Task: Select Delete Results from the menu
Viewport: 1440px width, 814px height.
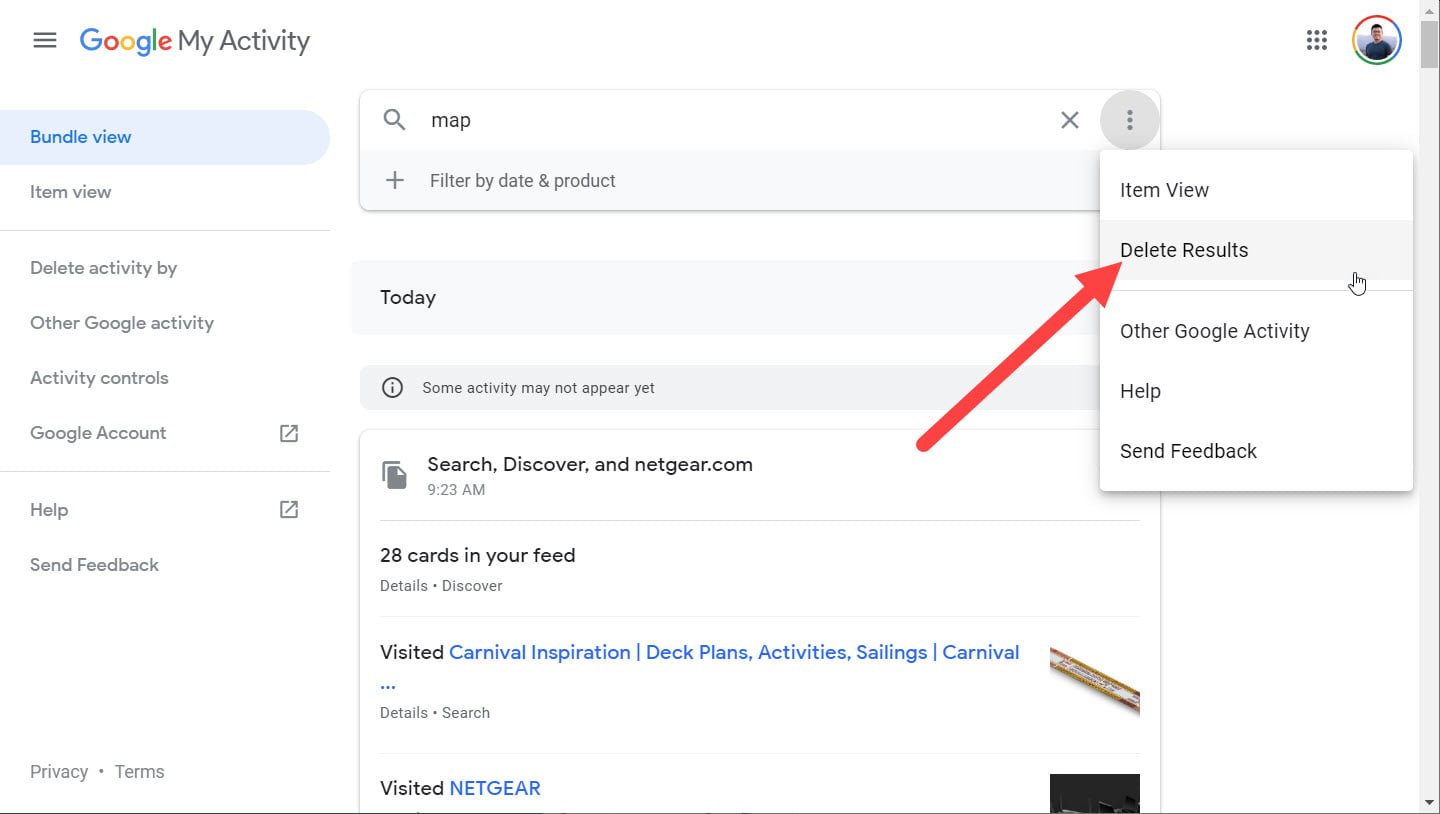Action: (x=1184, y=250)
